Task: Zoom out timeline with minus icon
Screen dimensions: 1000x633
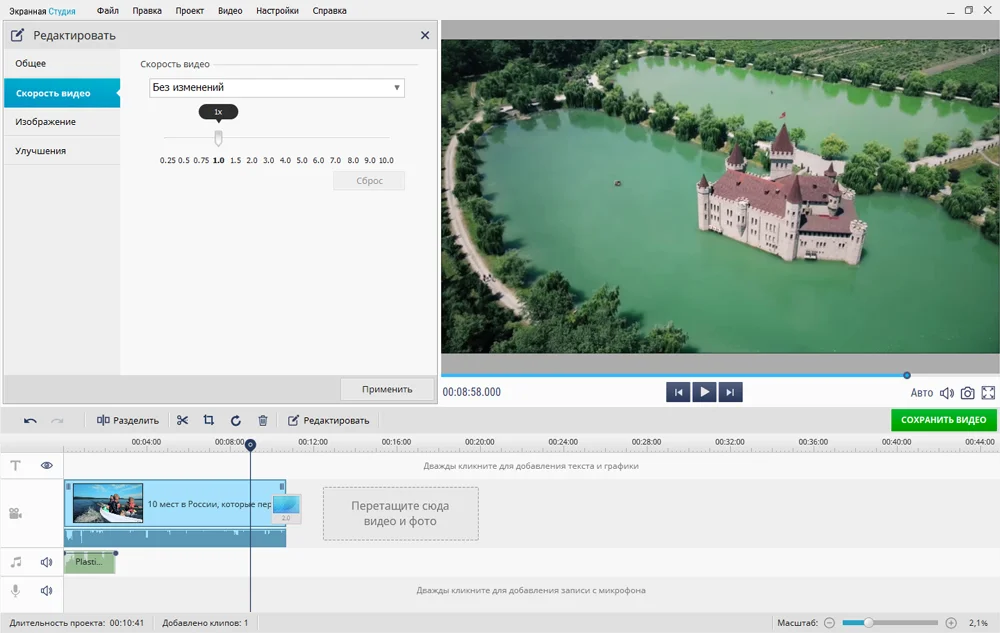Action: (829, 623)
